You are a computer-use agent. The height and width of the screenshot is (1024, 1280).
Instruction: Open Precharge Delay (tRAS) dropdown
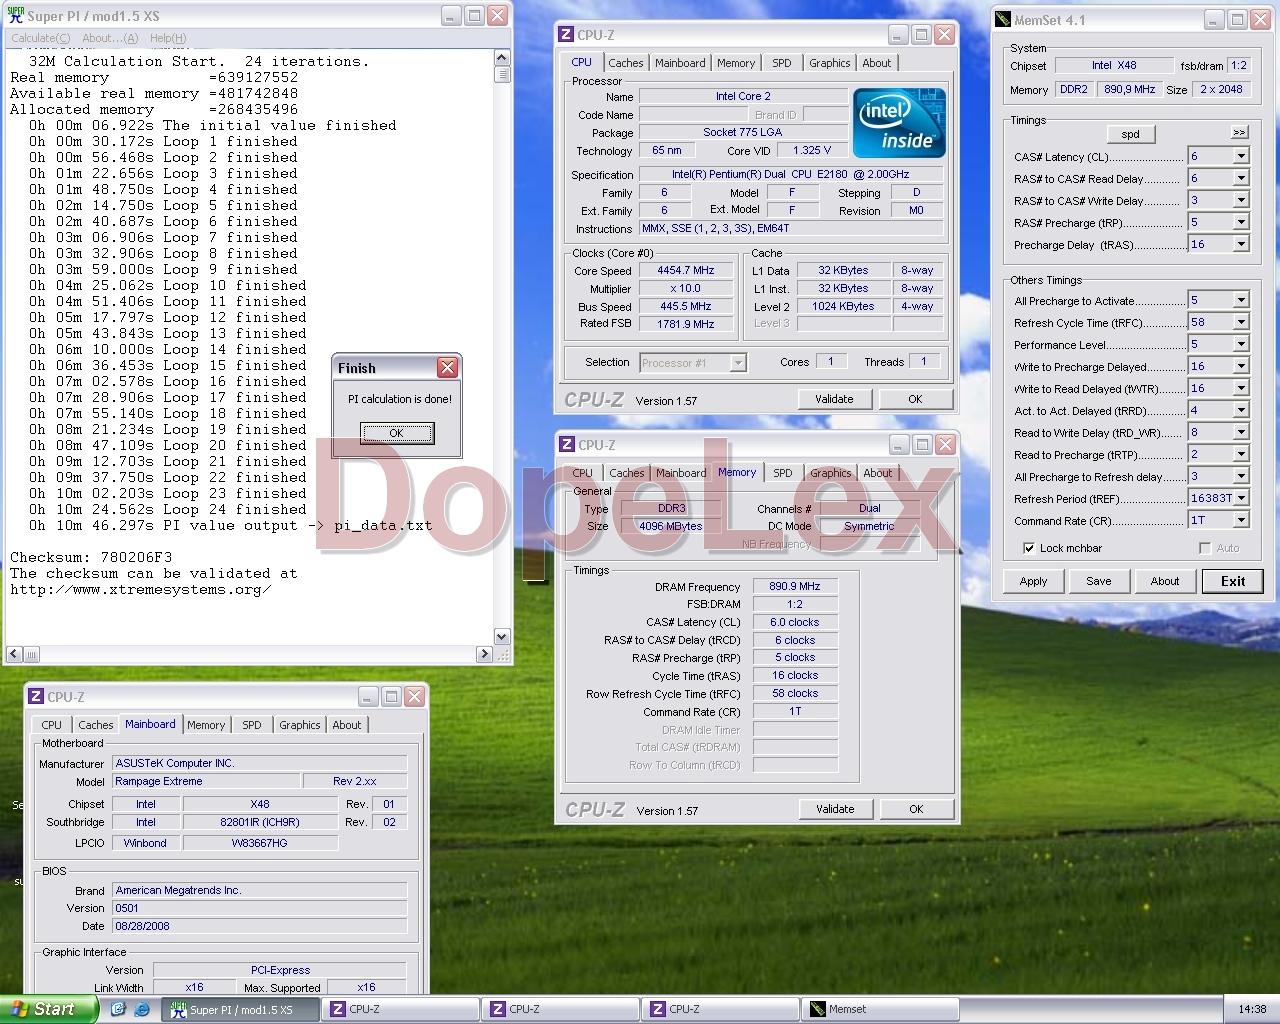tap(1241, 244)
